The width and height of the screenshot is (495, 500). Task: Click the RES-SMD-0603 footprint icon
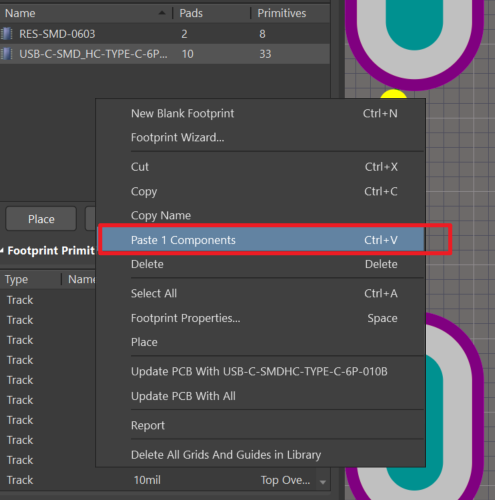tap(7, 34)
